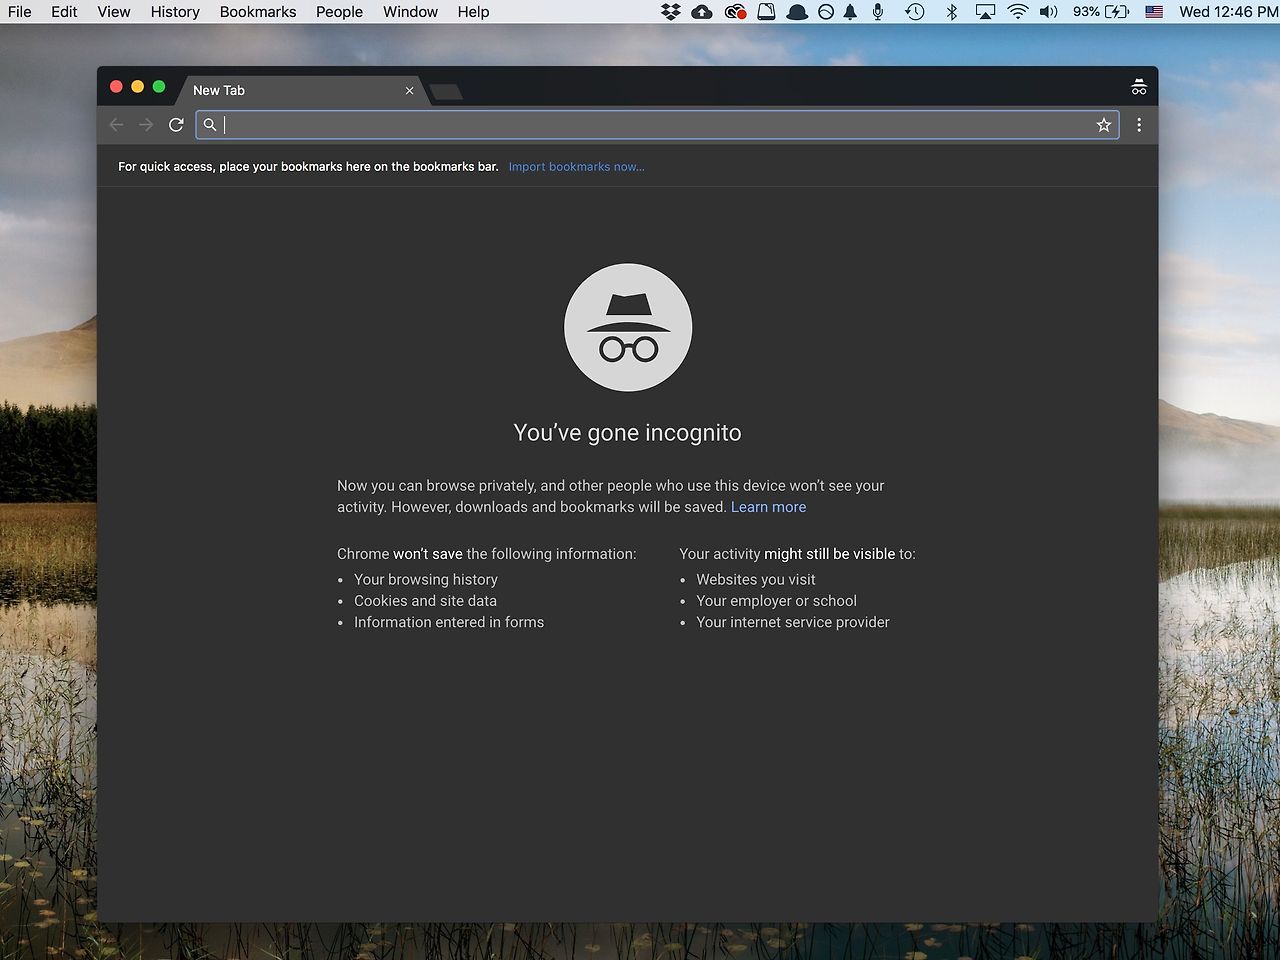Image resolution: width=1280 pixels, height=960 pixels.
Task: Select the New Tab tab
Action: tap(298, 90)
